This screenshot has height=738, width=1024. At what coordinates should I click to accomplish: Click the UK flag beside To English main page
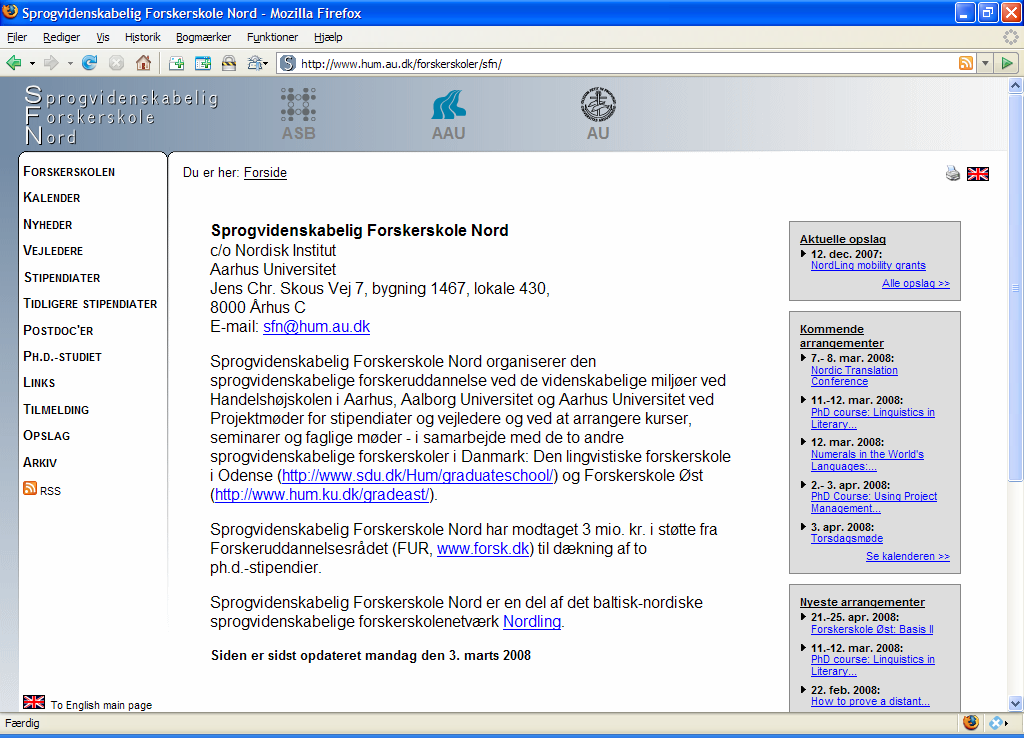pos(34,702)
